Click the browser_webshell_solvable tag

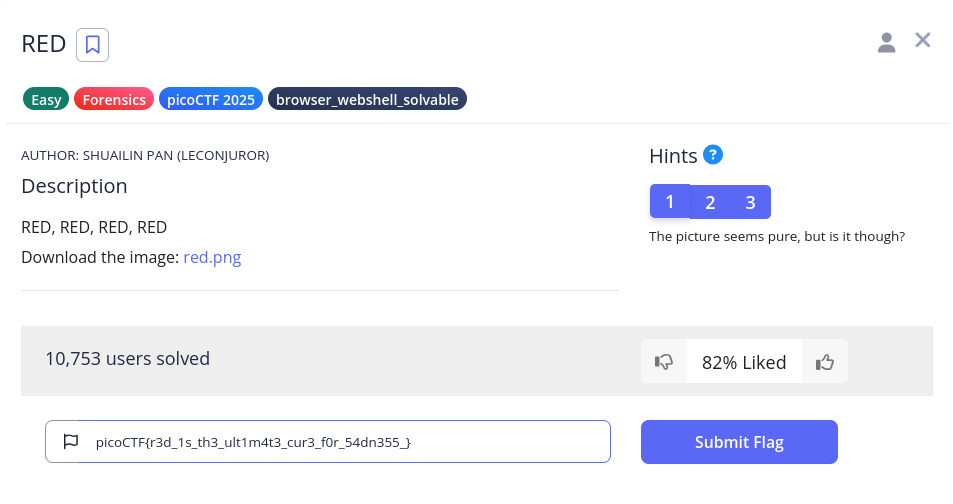(367, 99)
